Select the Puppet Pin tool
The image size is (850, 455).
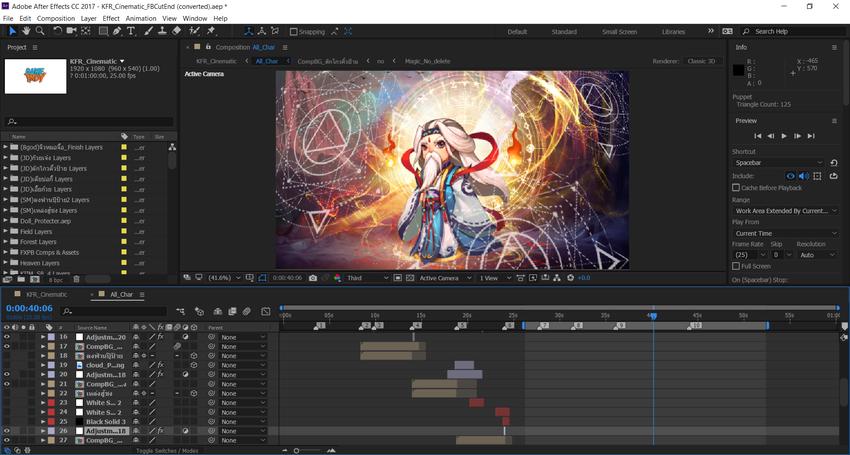tap(211, 31)
